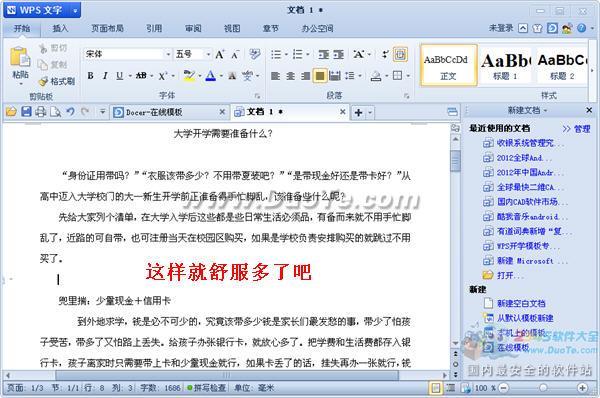Click the zoom slider handle in status bar

tap(543, 388)
